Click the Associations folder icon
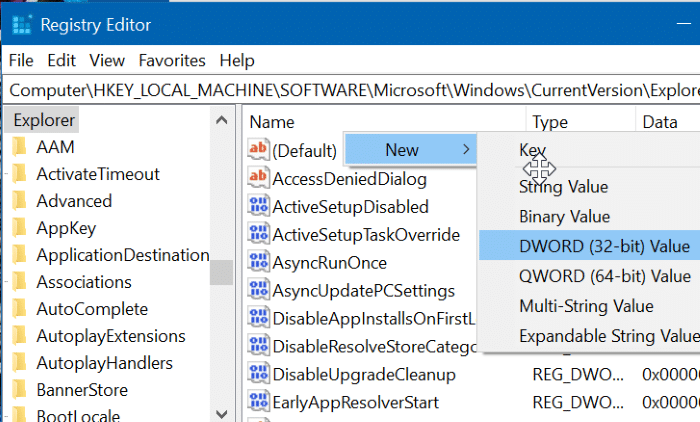The image size is (700, 422). [x=20, y=282]
